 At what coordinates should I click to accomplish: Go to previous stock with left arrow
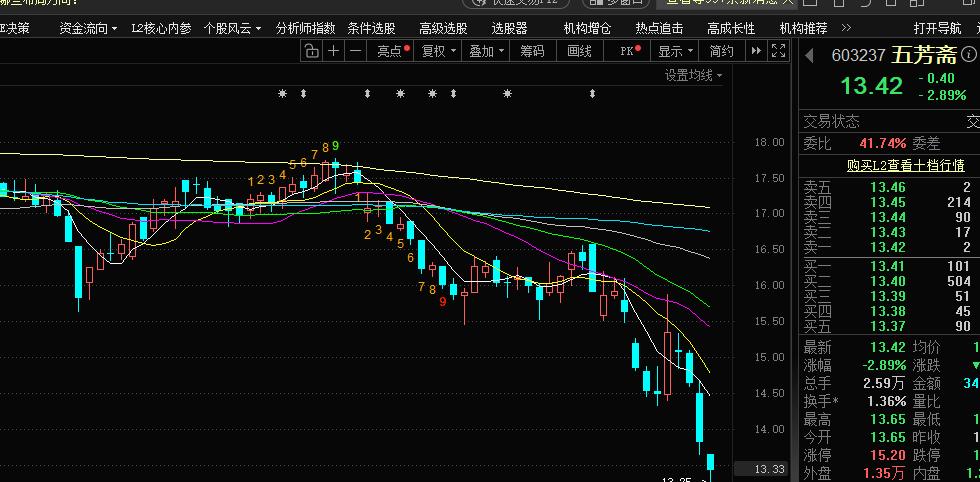809,56
